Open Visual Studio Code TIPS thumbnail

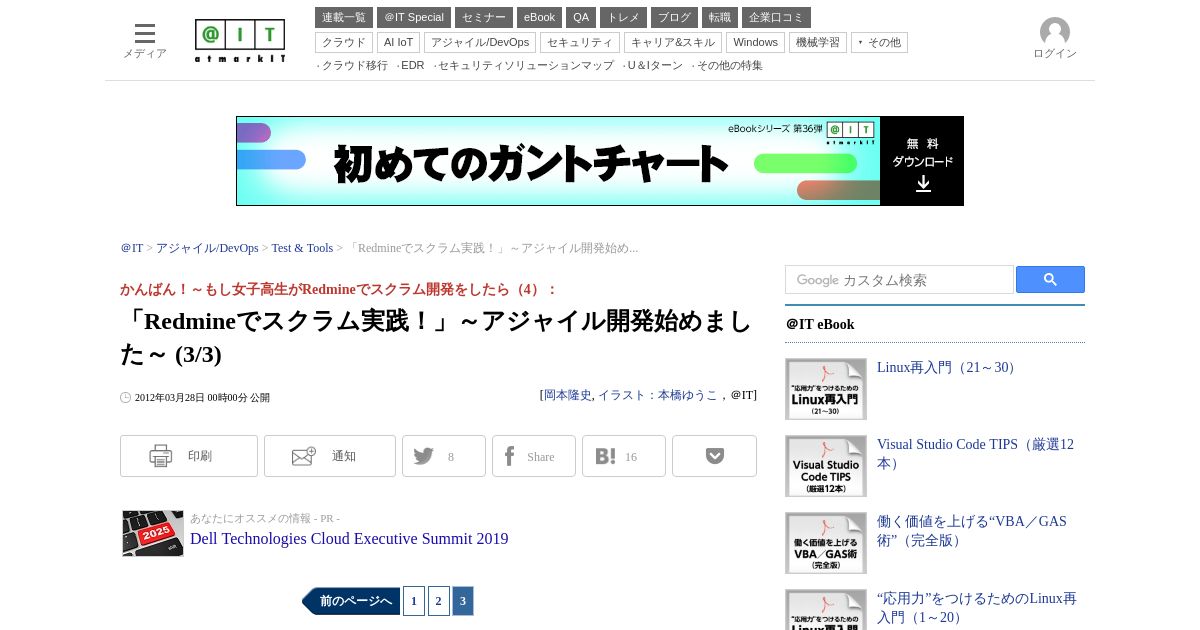tap(826, 466)
